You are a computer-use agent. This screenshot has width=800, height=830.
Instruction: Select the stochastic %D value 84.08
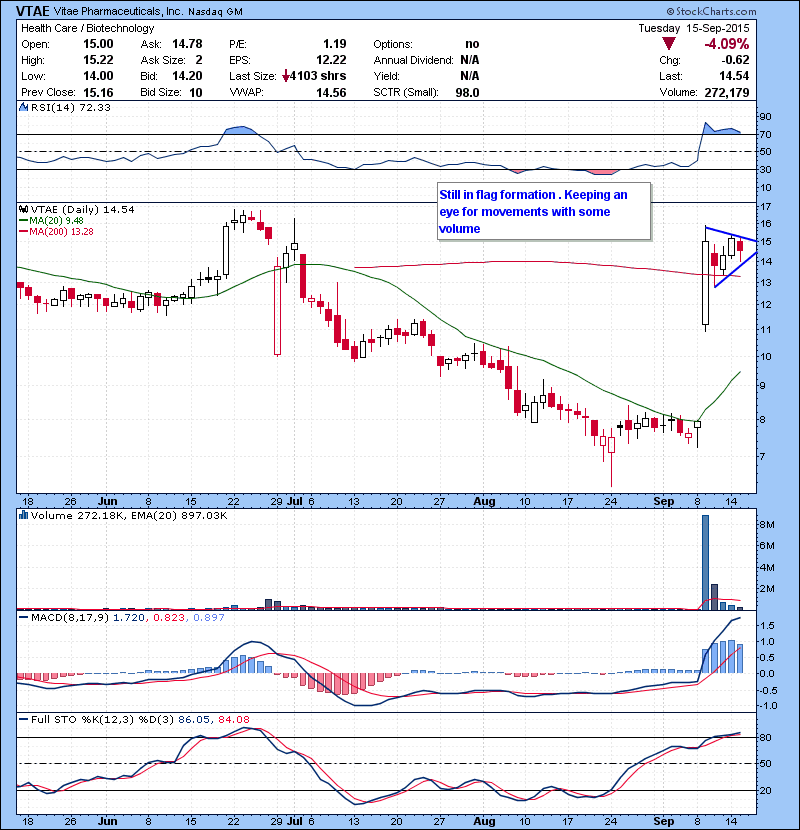tap(233, 719)
